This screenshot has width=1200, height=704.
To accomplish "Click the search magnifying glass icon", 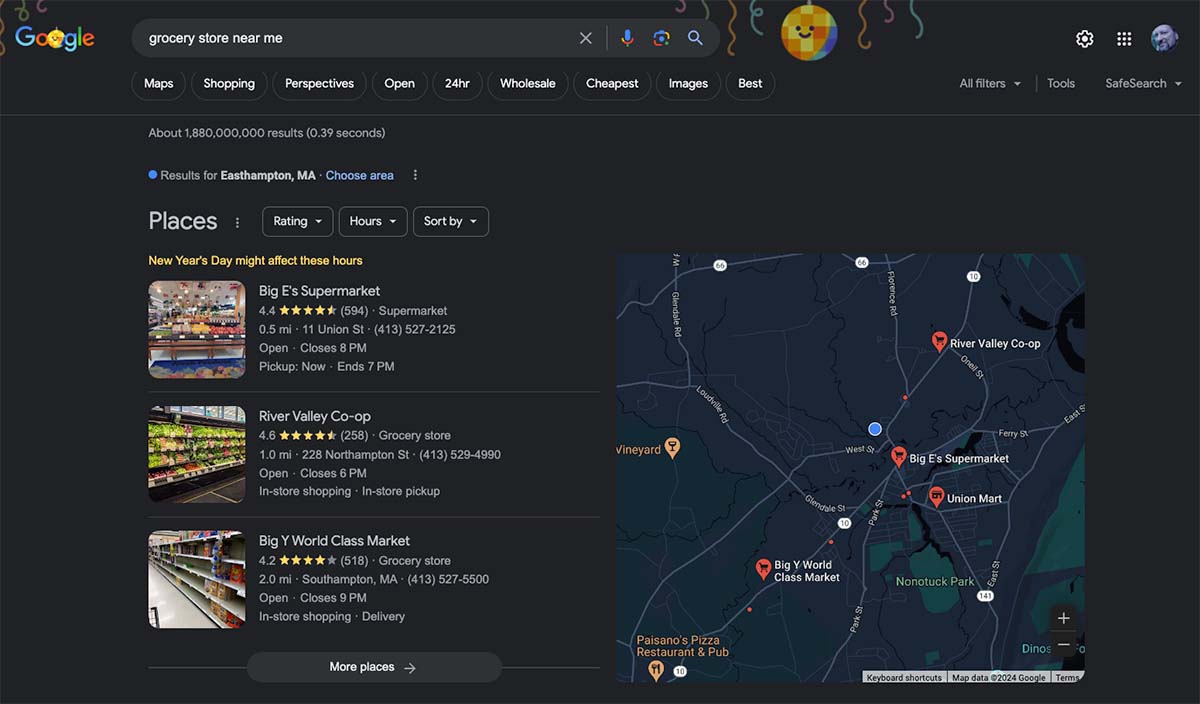I will pyautogui.click(x=695, y=37).
